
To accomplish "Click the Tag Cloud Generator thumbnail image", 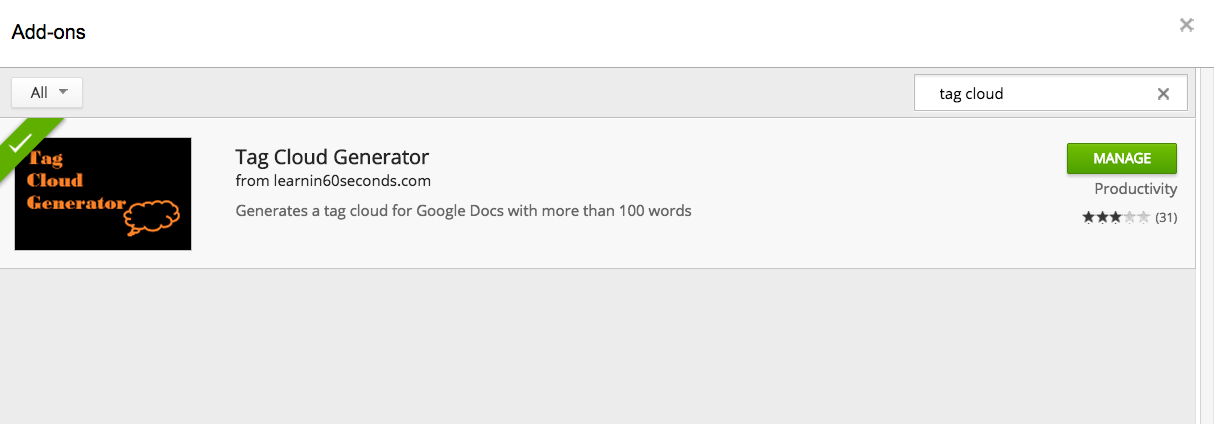I will [x=103, y=194].
